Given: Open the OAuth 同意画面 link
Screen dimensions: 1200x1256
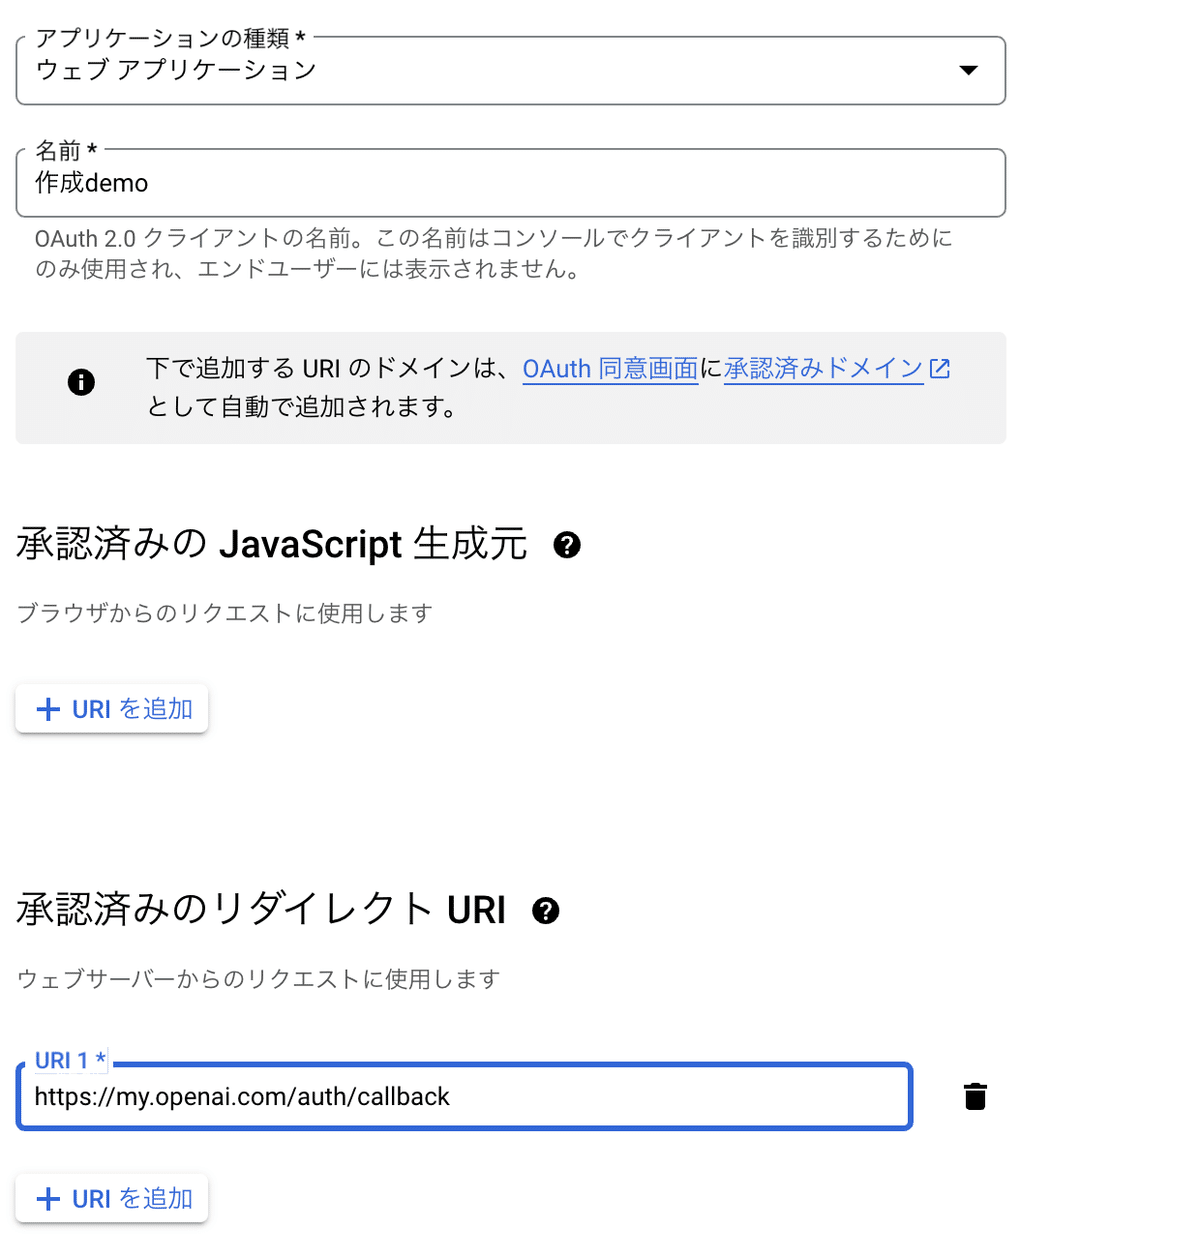Looking at the screenshot, I should pyautogui.click(x=610, y=368).
